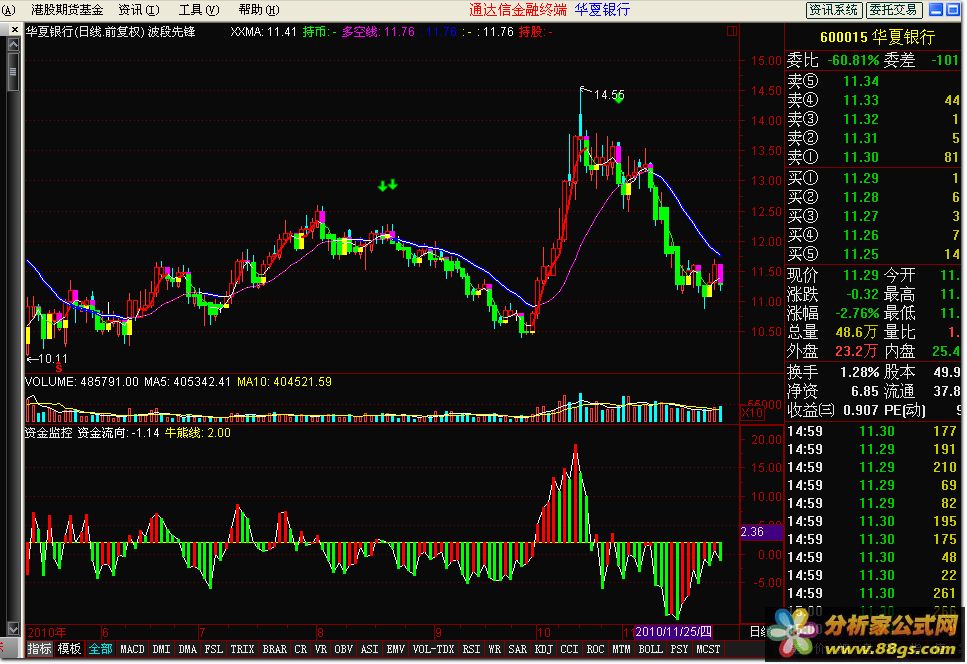Click the VOLUME: 485791.00 readout
967x664 pixels.
click(82, 382)
